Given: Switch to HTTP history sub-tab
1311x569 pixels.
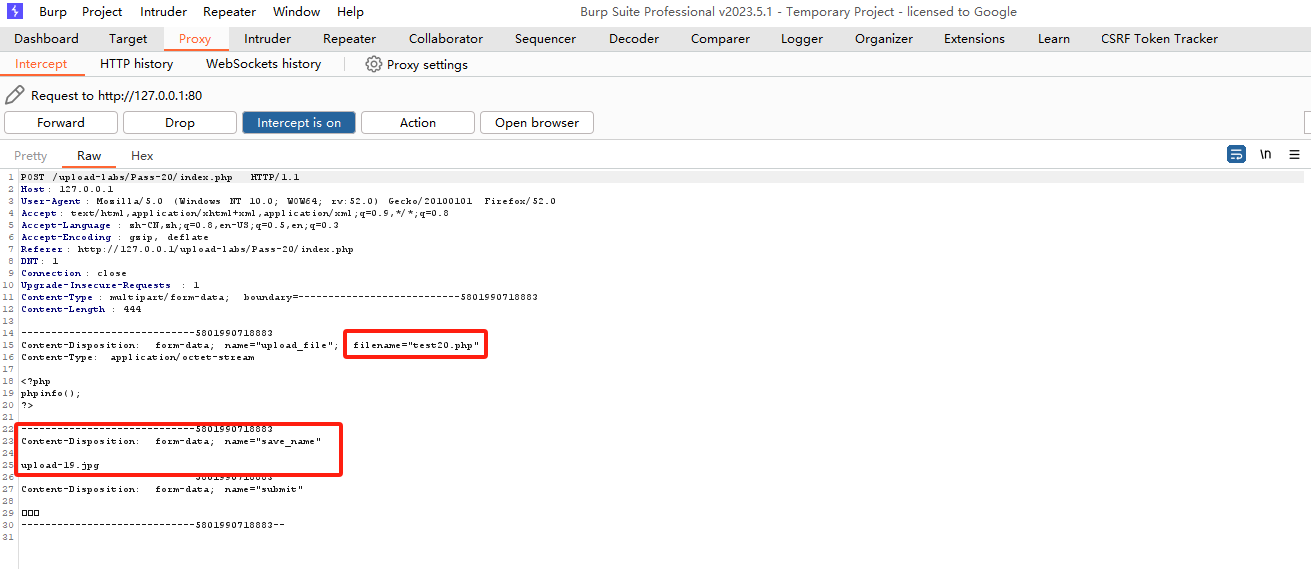Looking at the screenshot, I should [x=136, y=64].
